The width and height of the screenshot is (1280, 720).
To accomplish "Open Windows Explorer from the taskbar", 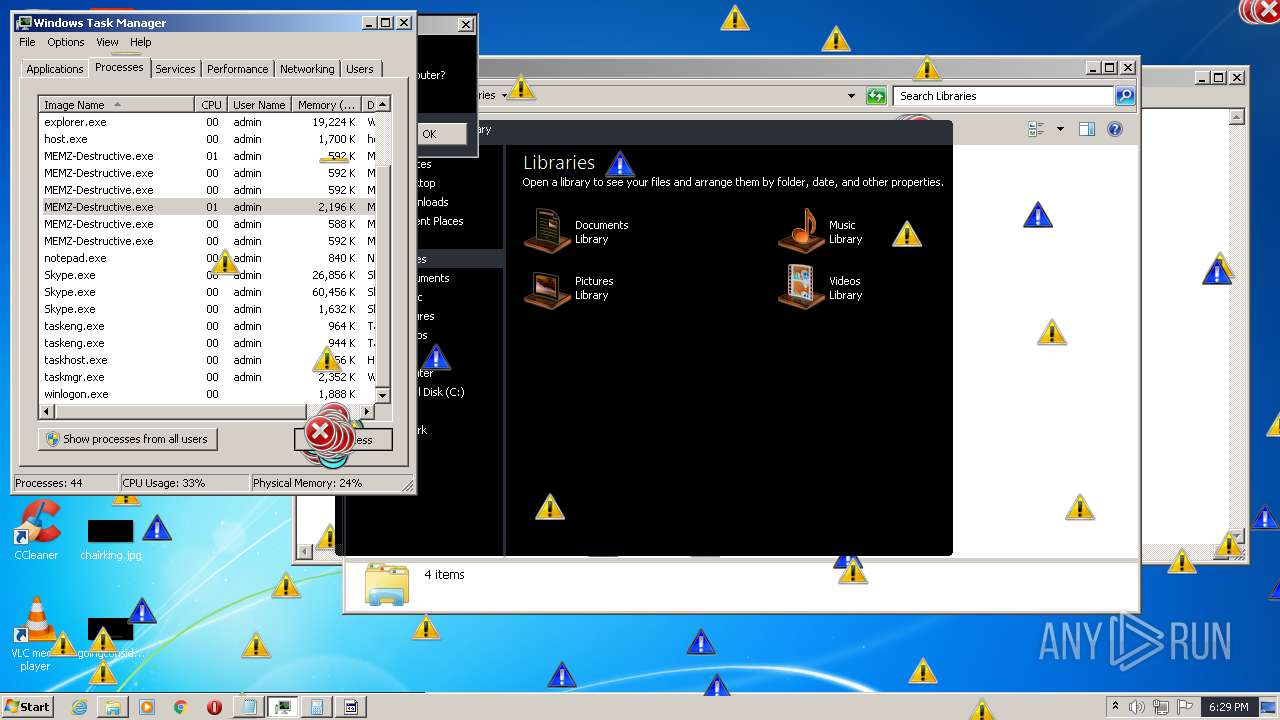I will [113, 707].
